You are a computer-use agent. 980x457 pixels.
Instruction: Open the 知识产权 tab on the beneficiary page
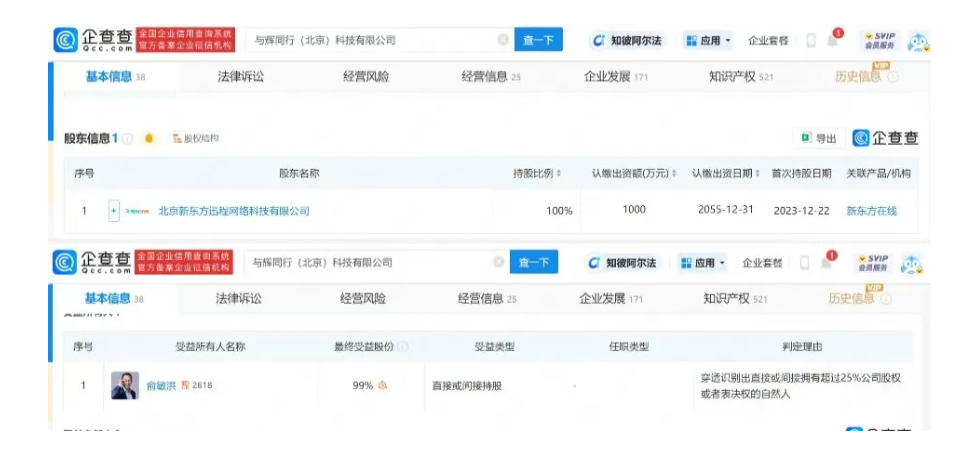tap(736, 299)
